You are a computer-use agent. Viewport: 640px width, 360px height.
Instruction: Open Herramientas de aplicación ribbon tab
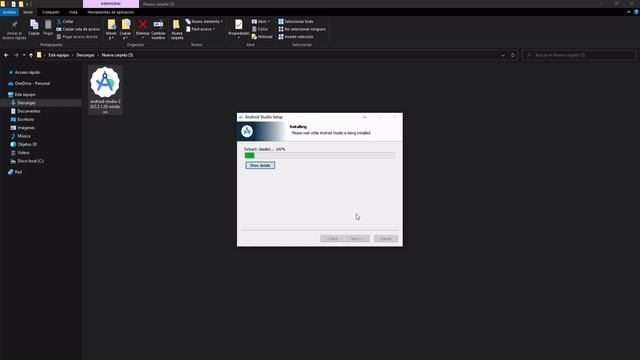(111, 12)
